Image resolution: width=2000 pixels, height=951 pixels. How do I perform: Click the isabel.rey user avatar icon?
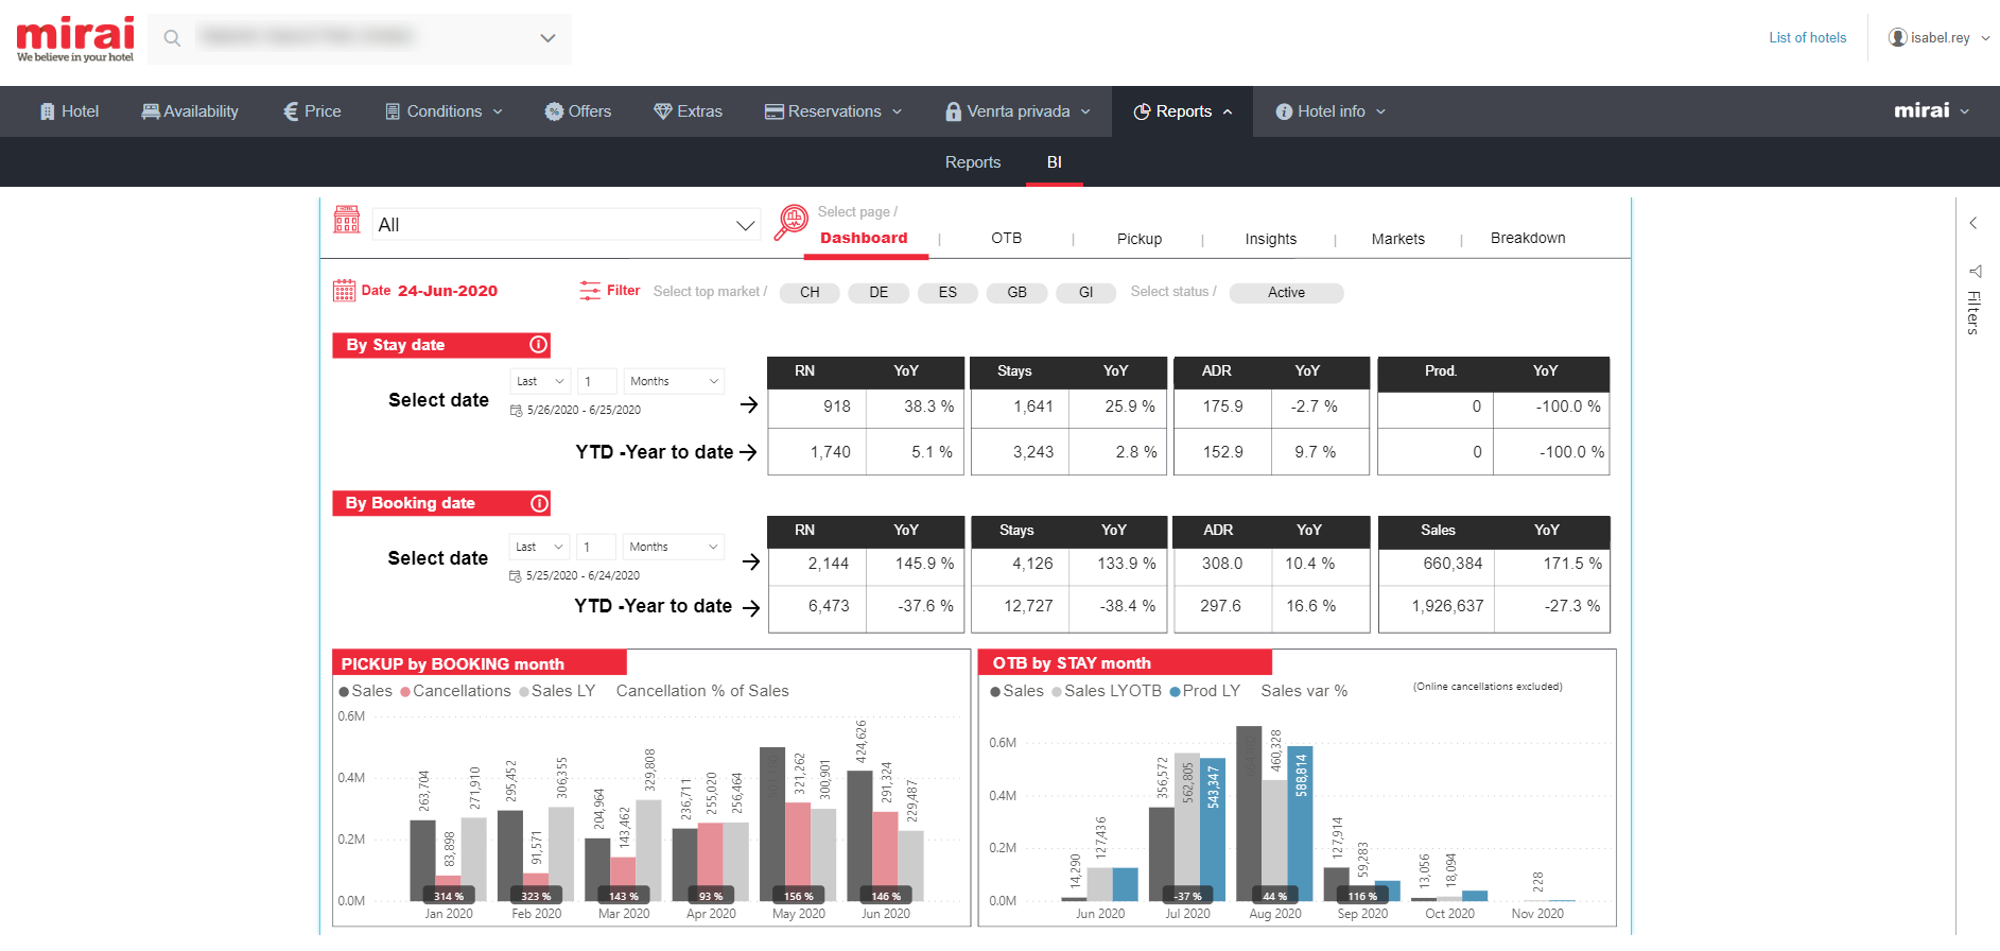coord(1897,38)
